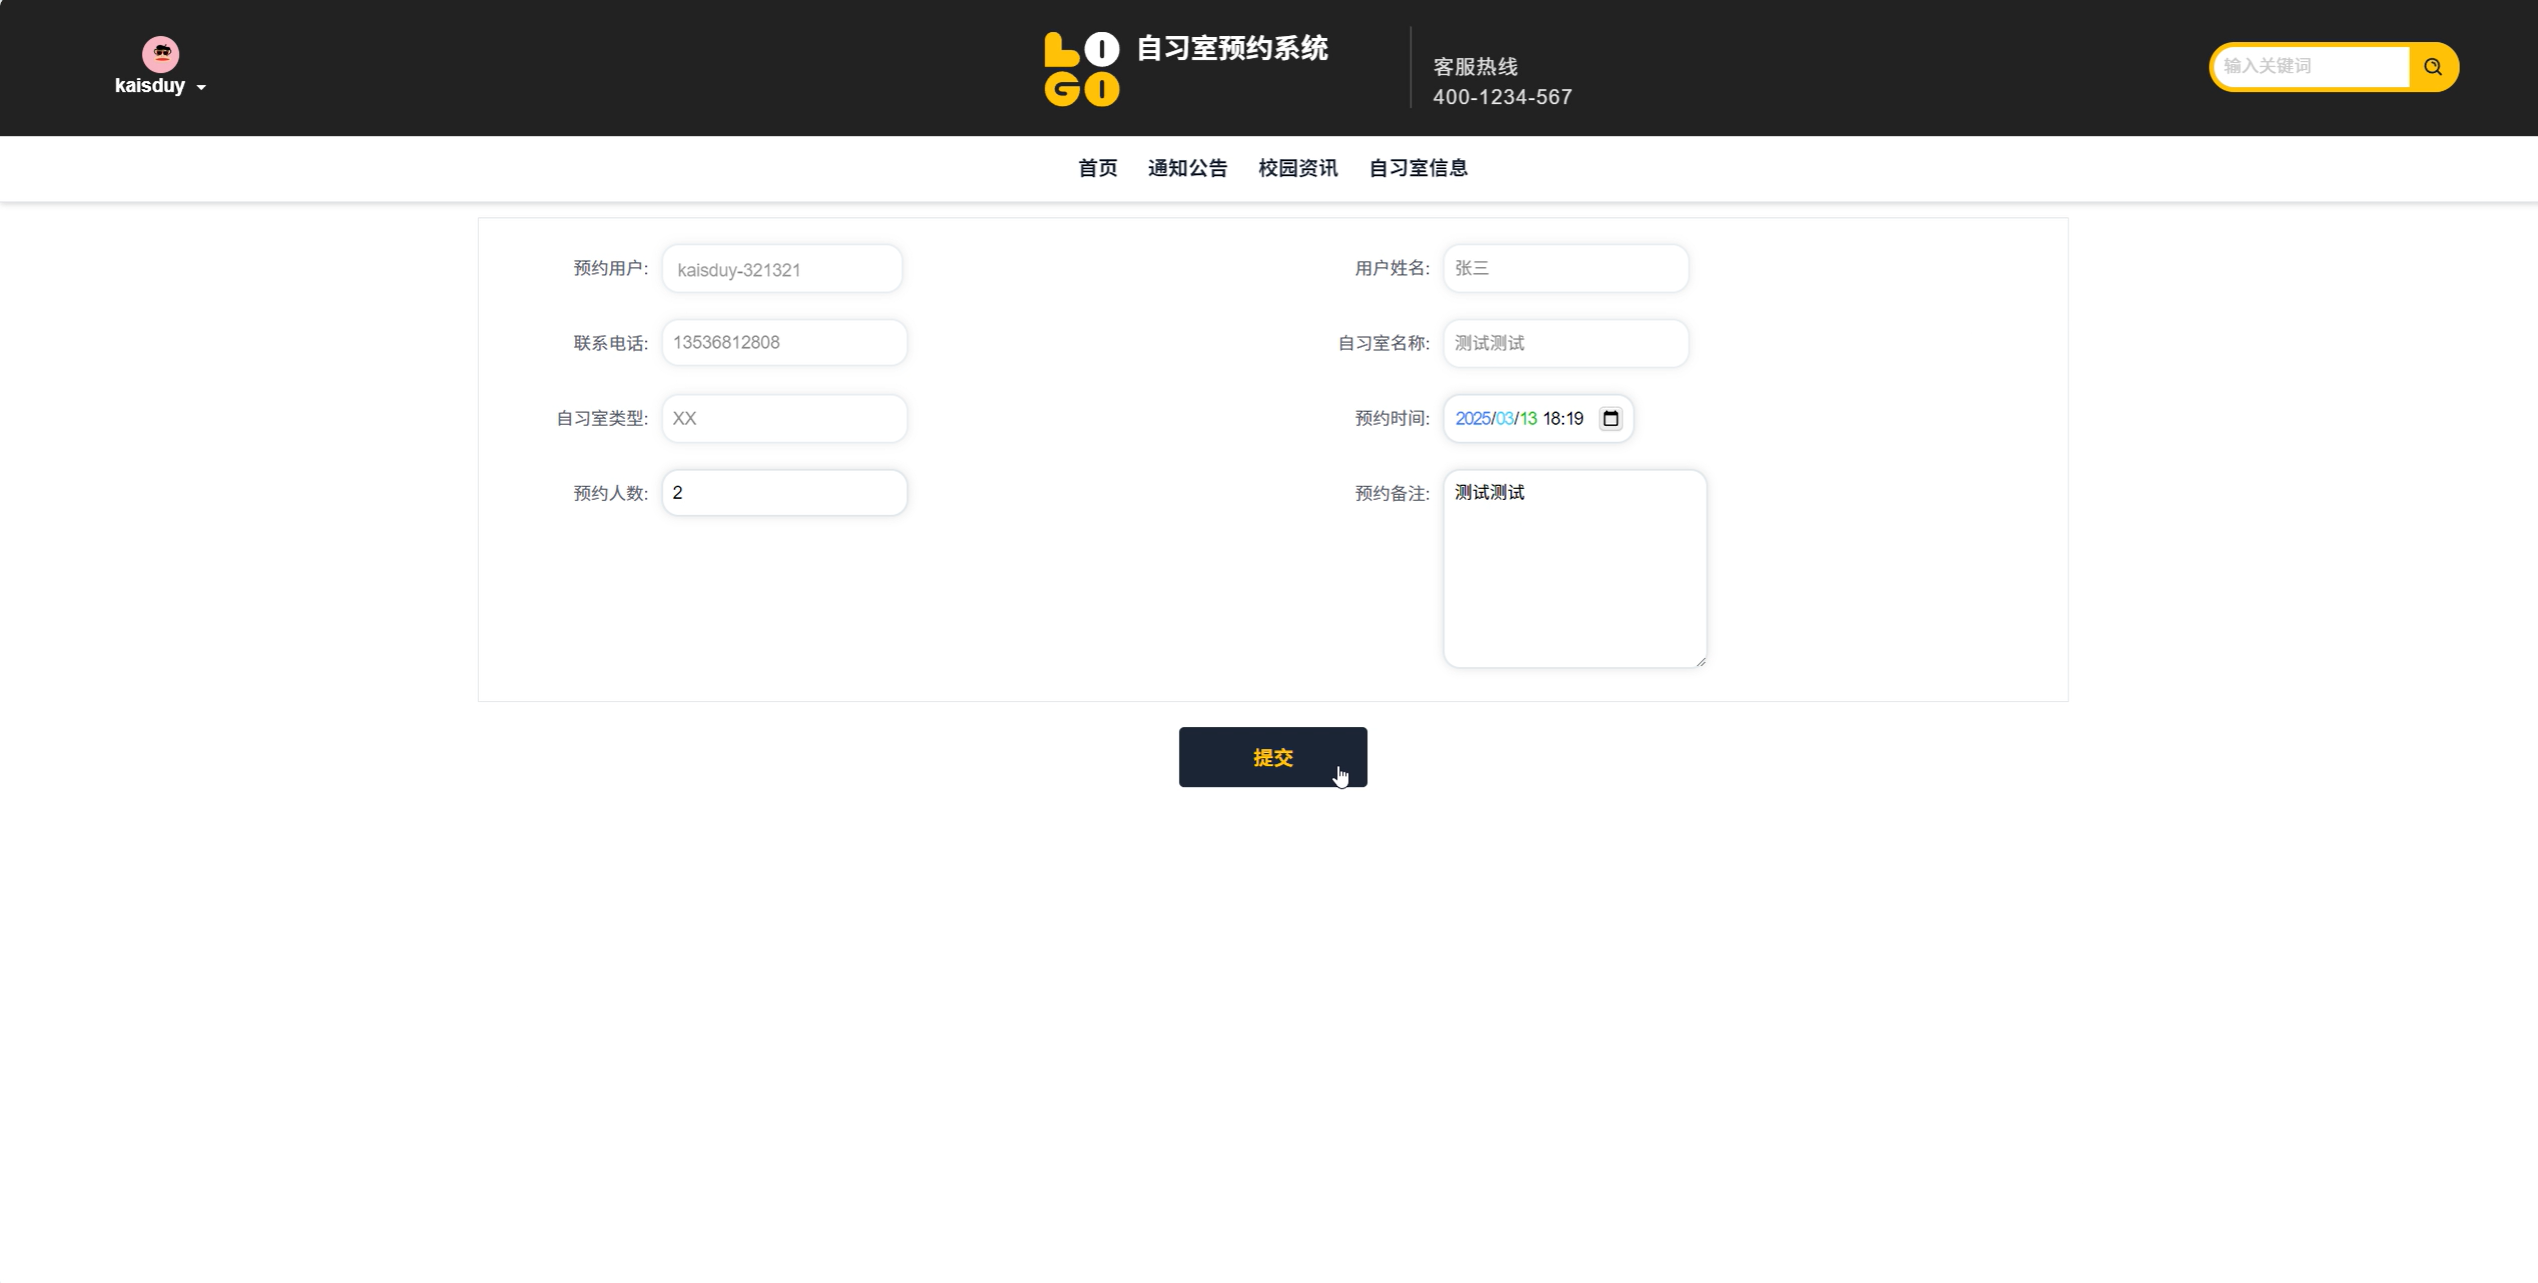Navigate to 自习室信息
Image resolution: width=2538 pixels, height=1283 pixels.
[x=1417, y=168]
